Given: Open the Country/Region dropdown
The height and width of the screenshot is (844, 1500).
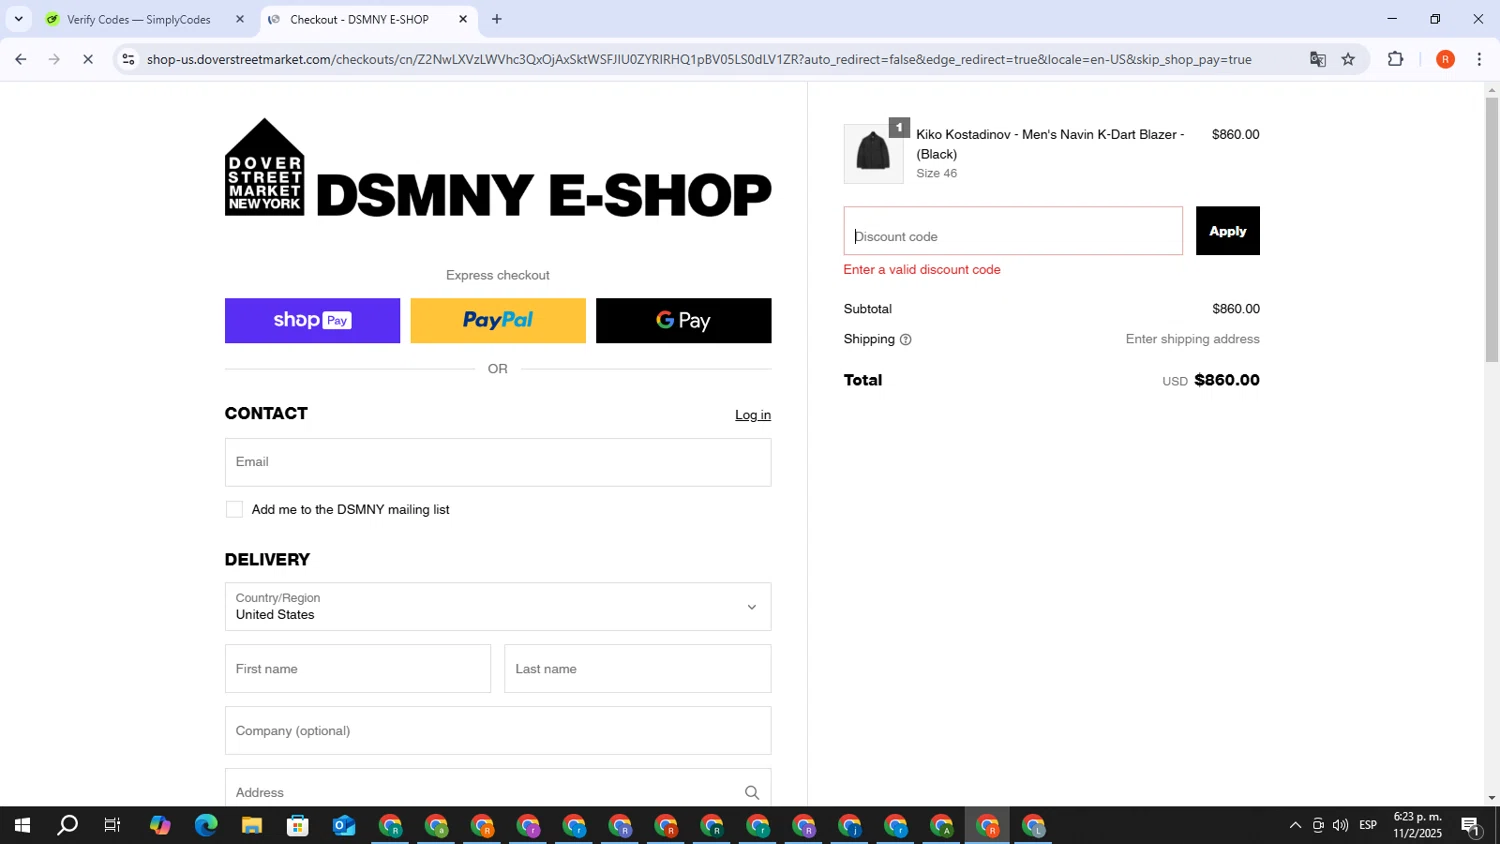Looking at the screenshot, I should [498, 607].
